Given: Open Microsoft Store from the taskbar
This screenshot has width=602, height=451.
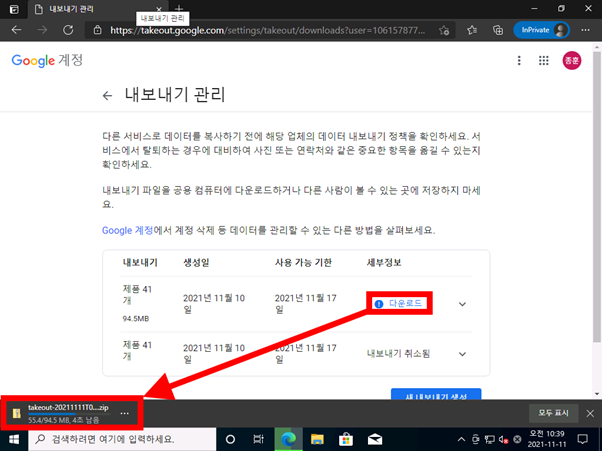Looking at the screenshot, I should click(346, 439).
